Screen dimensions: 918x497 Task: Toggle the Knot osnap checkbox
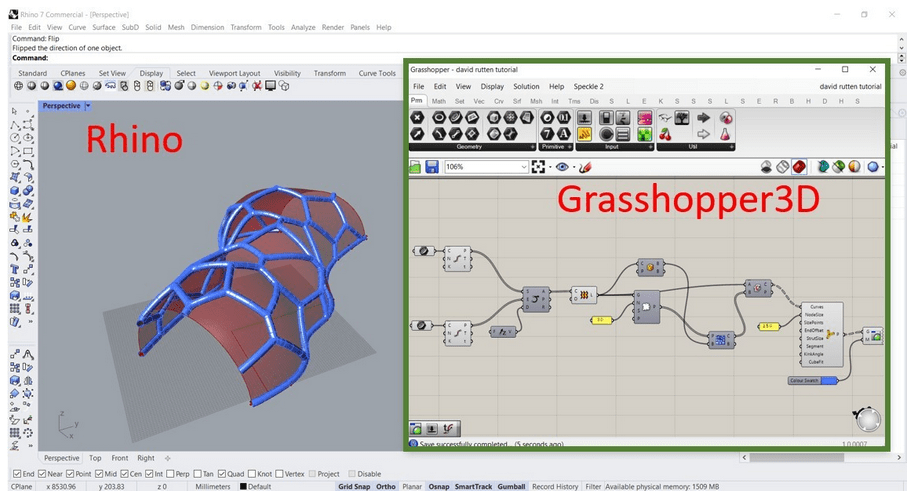251,474
